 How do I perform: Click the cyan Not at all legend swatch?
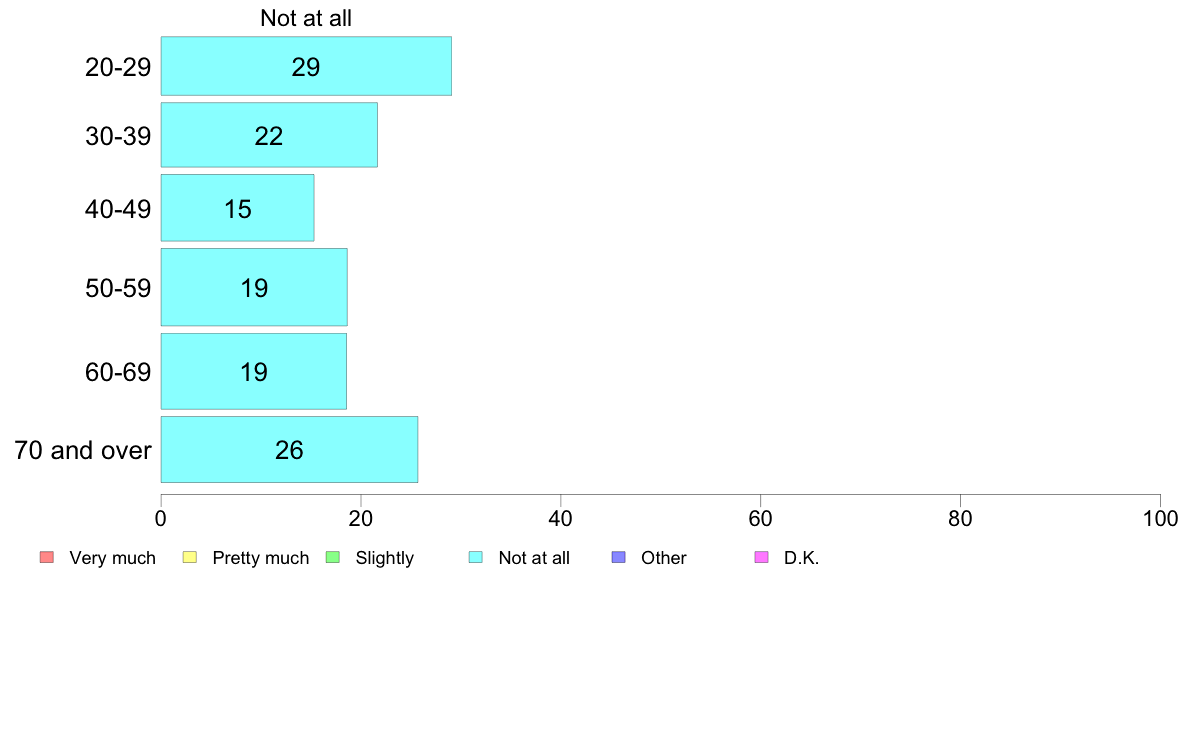(x=476, y=557)
